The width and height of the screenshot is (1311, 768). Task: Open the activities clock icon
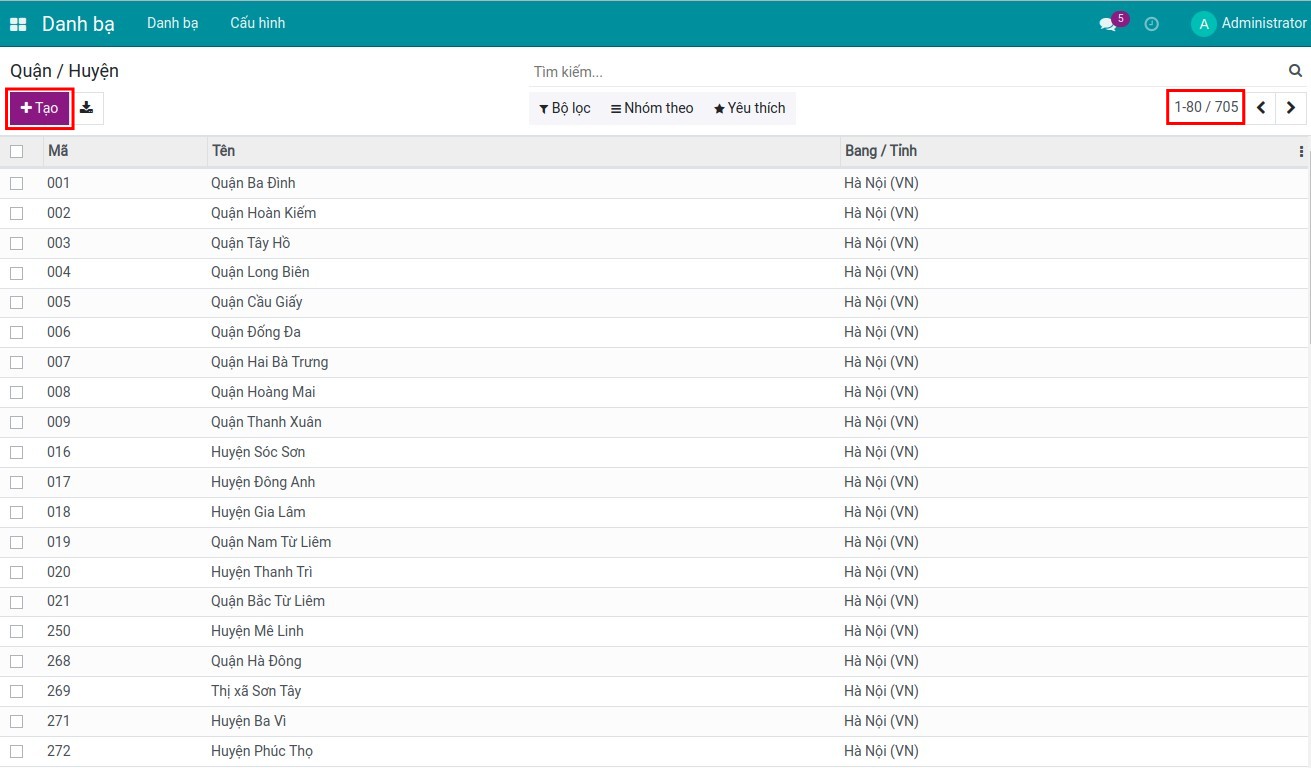tap(1151, 24)
